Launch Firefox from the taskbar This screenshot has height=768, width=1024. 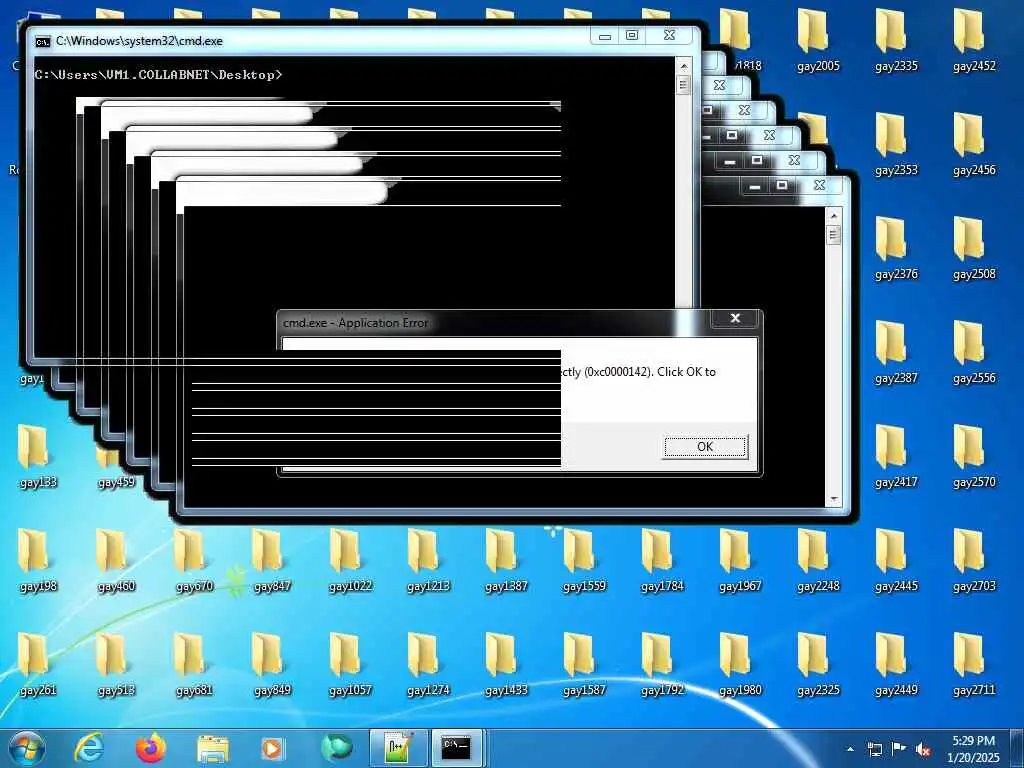[151, 748]
